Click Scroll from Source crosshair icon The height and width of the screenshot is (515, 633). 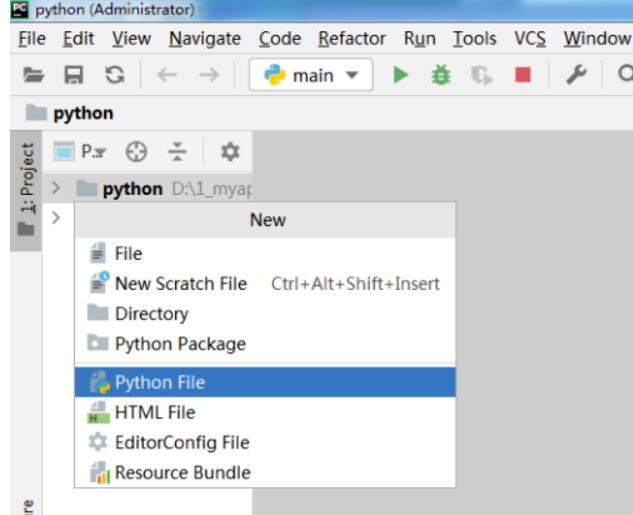136,152
